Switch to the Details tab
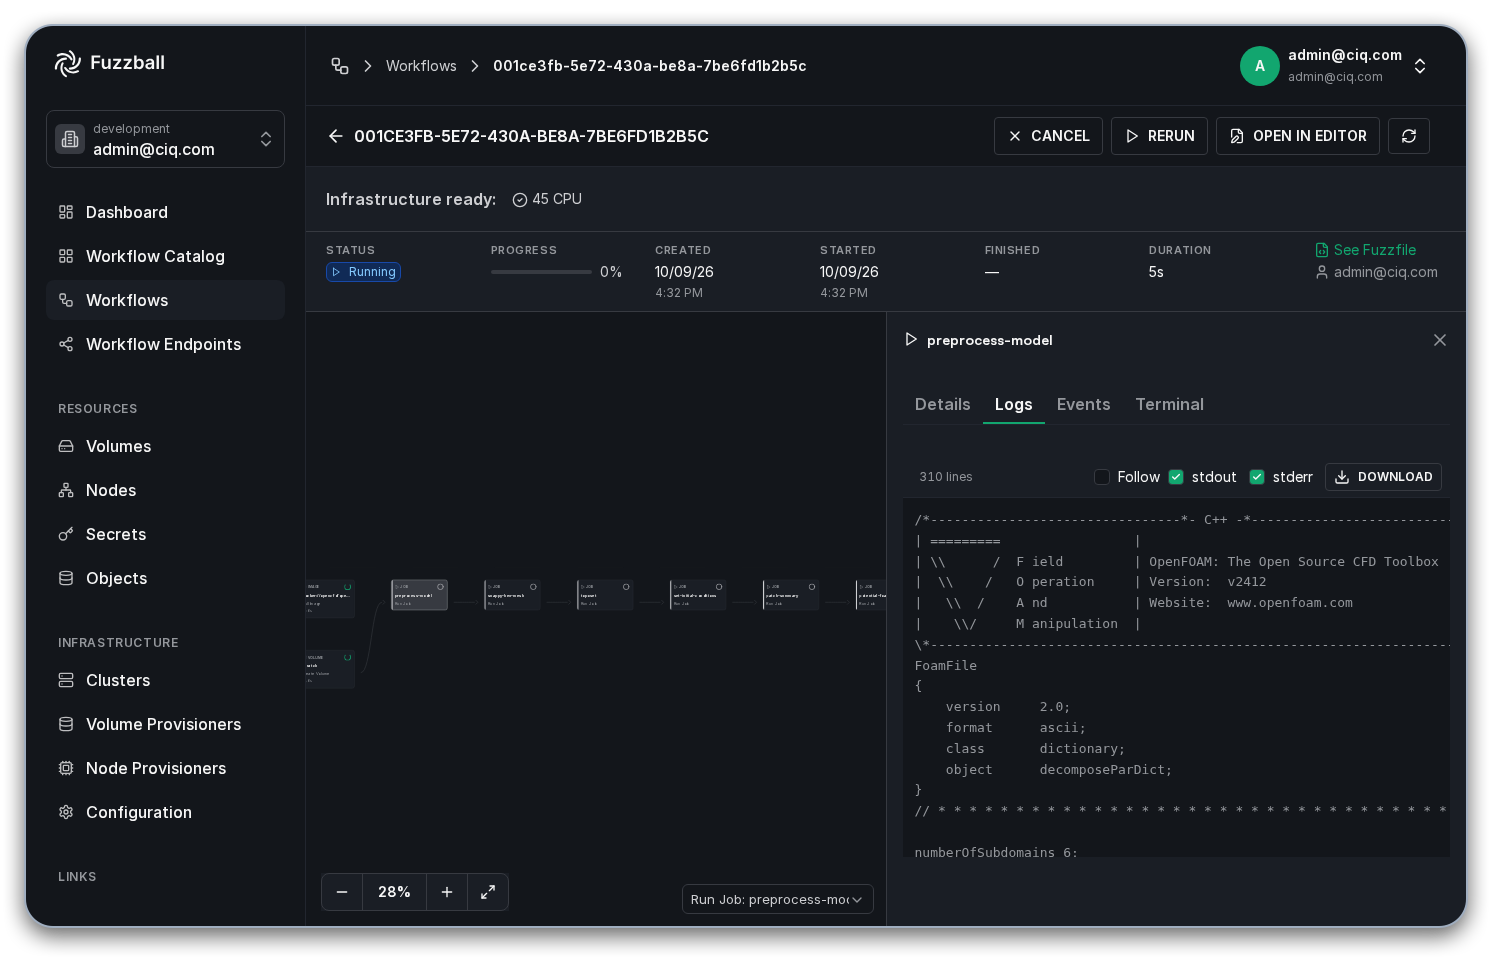Viewport: 1492px width, 960px height. (x=943, y=404)
